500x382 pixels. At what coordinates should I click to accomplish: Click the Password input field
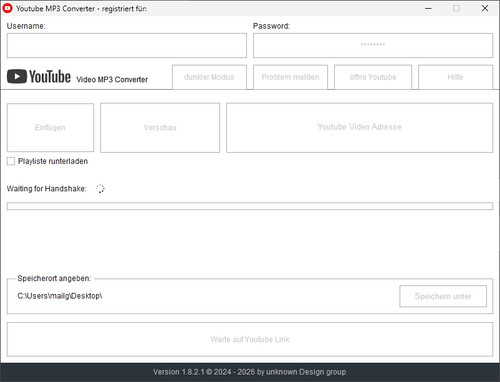click(x=373, y=45)
